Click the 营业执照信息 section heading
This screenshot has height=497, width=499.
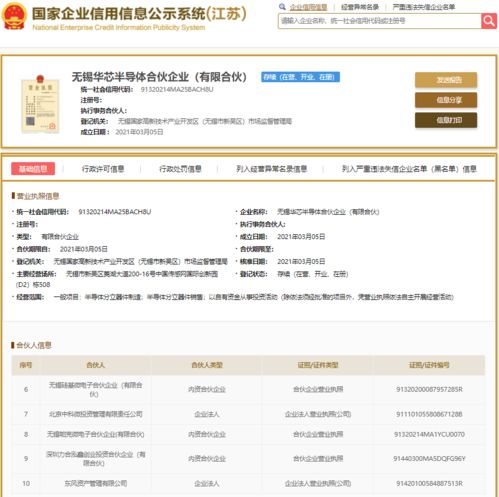[x=38, y=196]
